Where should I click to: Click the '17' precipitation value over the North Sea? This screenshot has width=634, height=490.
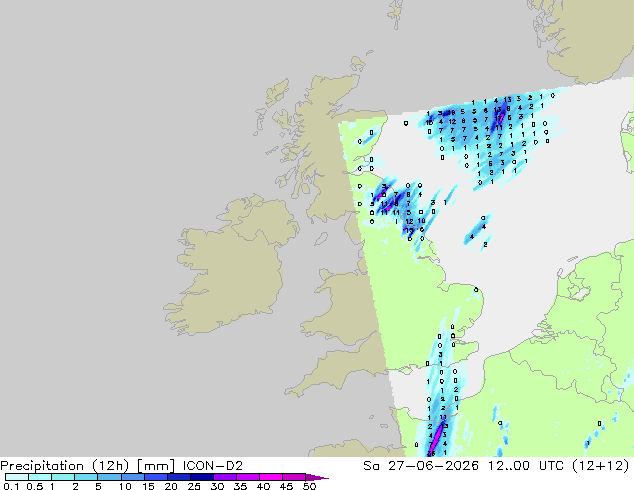point(499,118)
